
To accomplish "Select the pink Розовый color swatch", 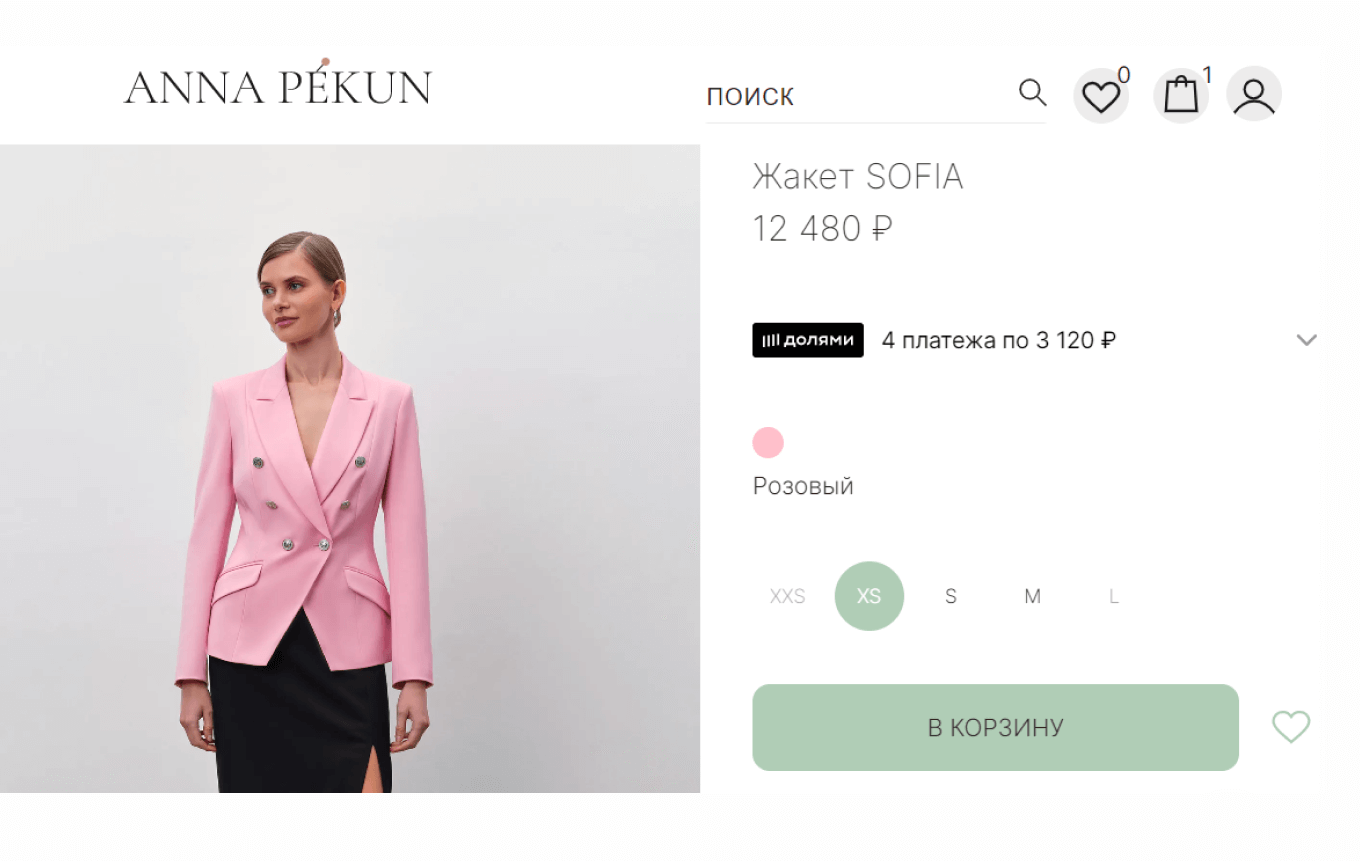I will 767,443.
